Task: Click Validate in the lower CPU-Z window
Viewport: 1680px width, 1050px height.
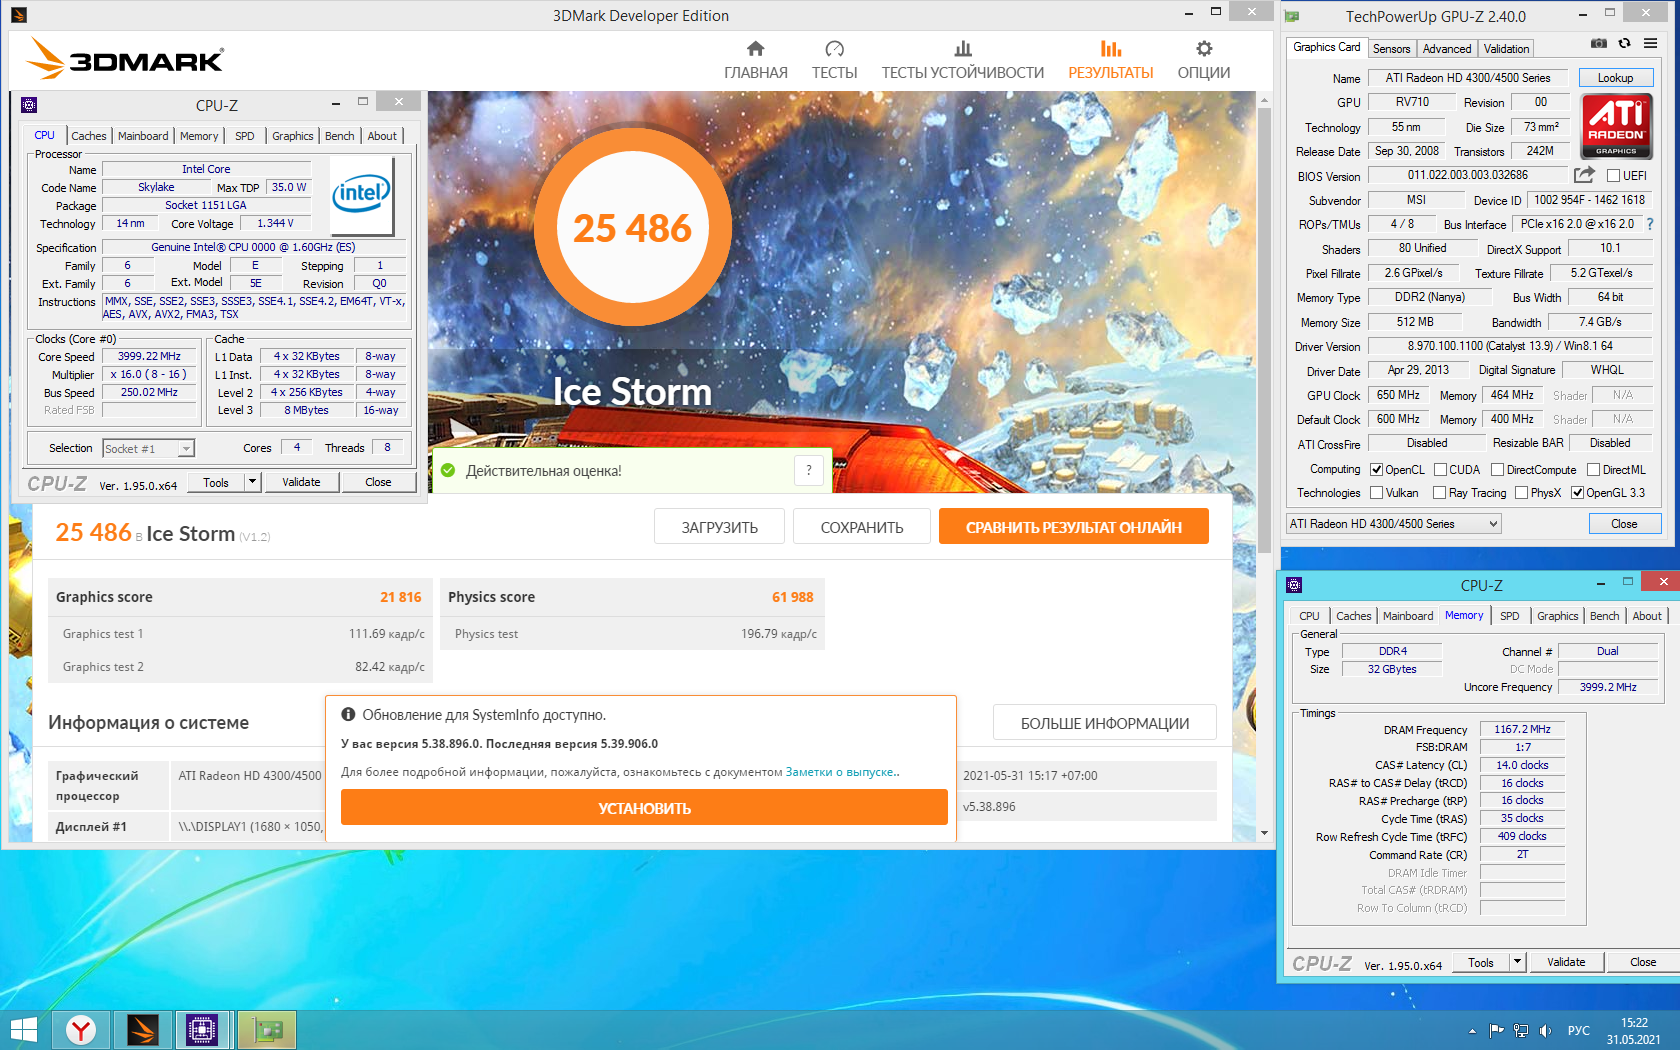Action: pos(1566,962)
